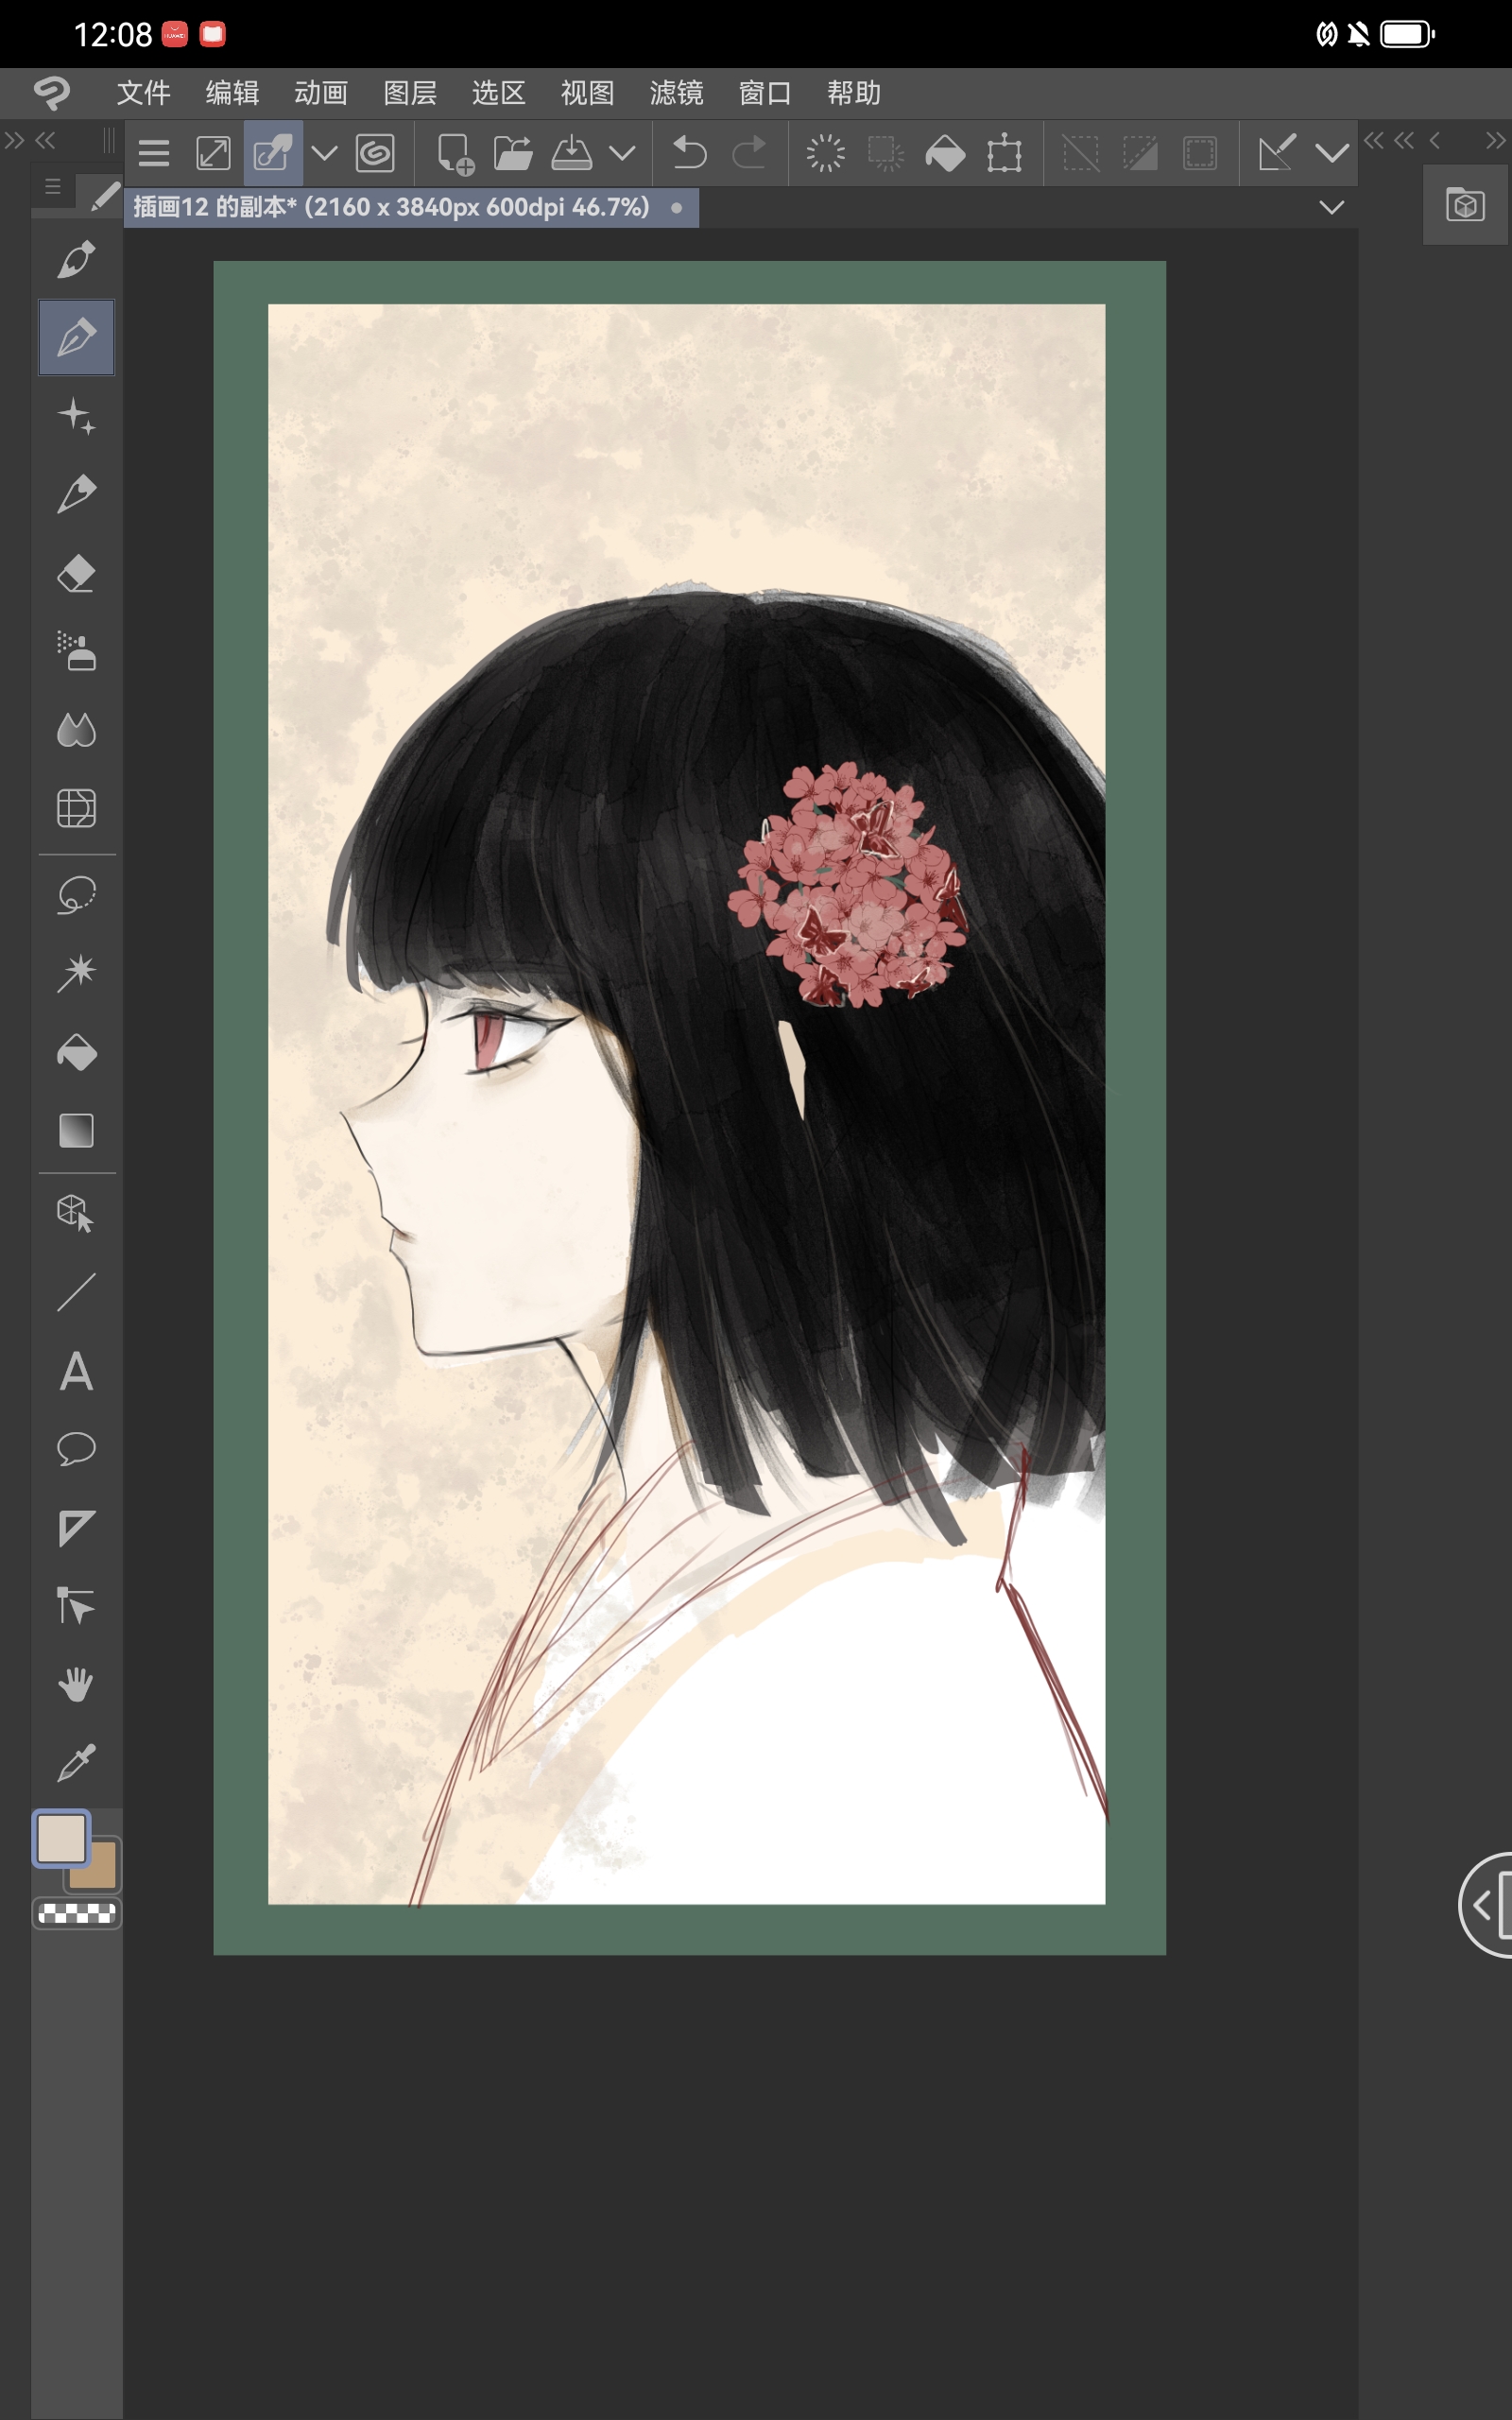This screenshot has width=1512, height=2420.
Task: Open the 图层 menu
Action: point(410,93)
